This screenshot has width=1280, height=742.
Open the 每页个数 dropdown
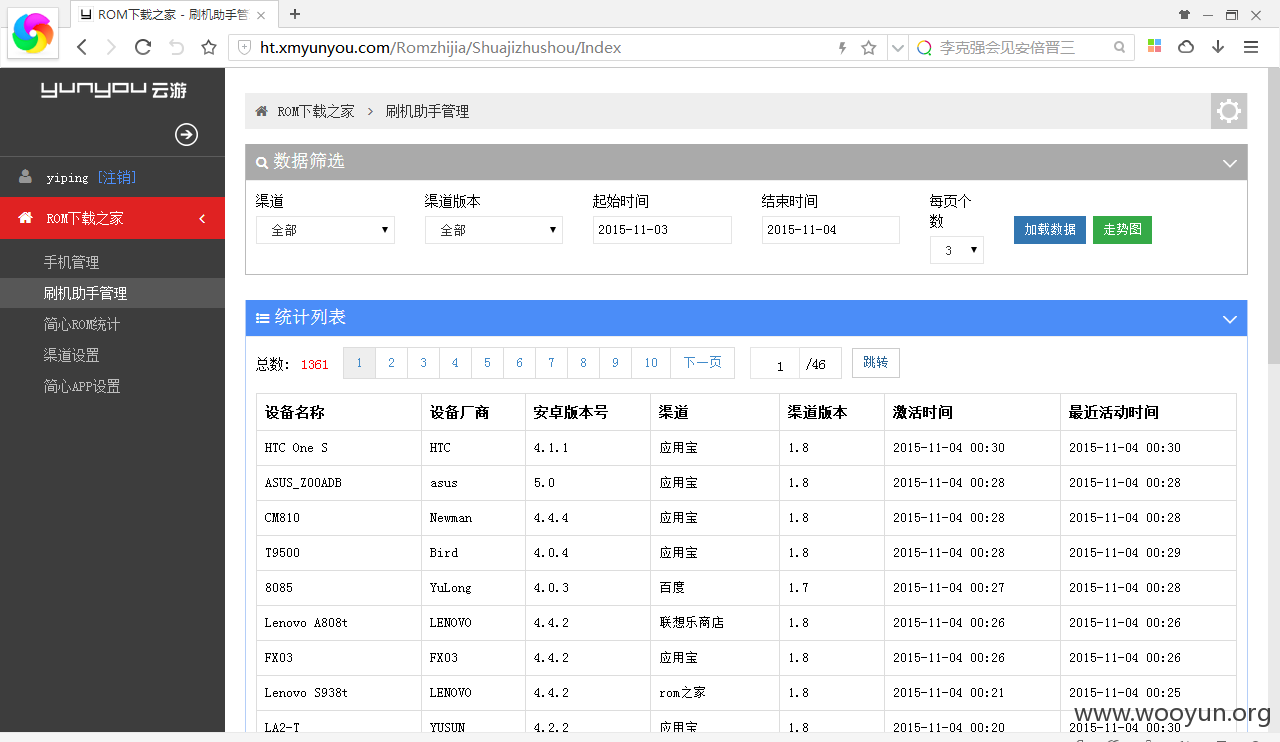(957, 250)
